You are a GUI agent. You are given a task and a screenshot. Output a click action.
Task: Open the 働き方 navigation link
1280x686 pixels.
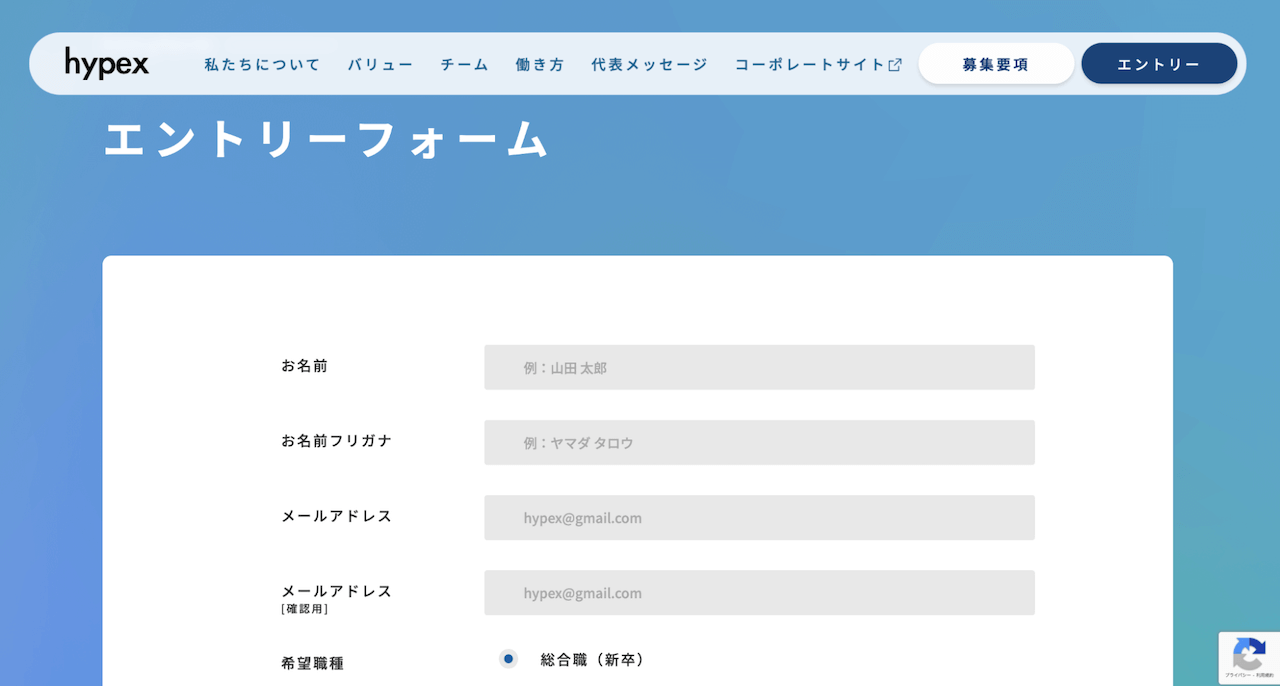coord(539,63)
